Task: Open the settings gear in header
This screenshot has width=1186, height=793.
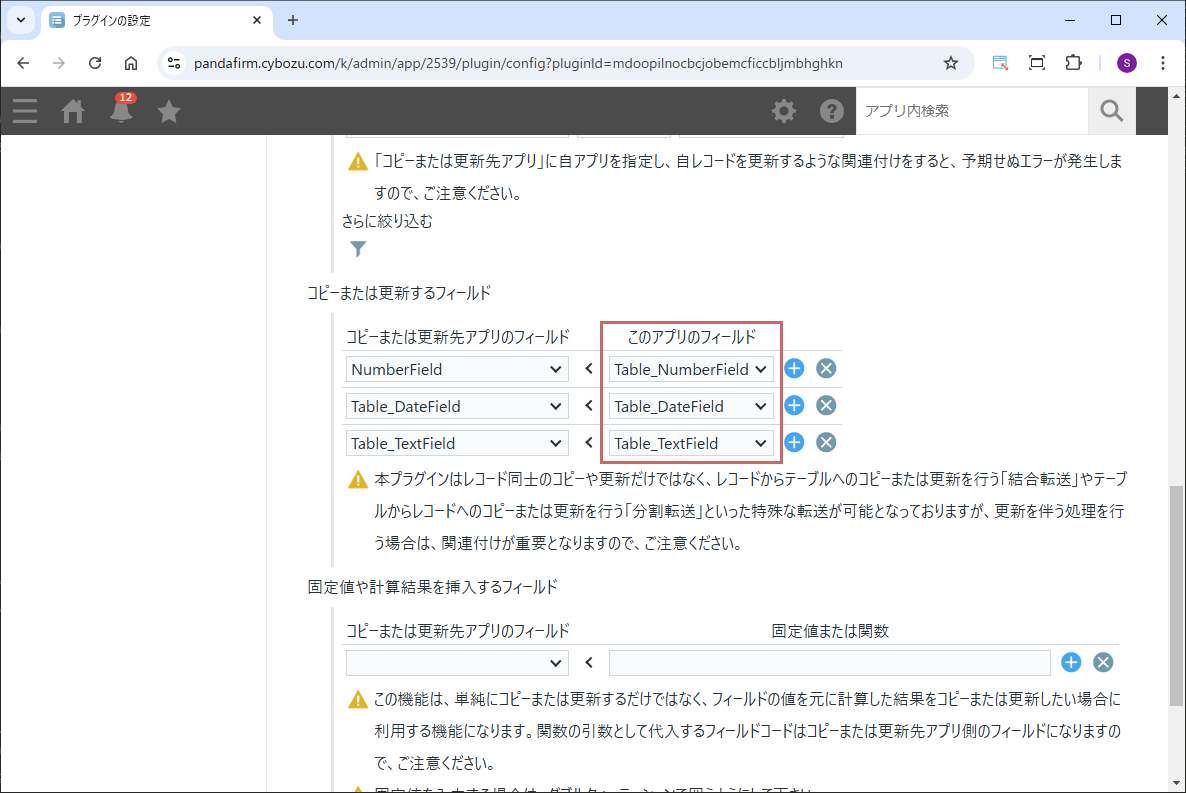Action: [x=784, y=111]
